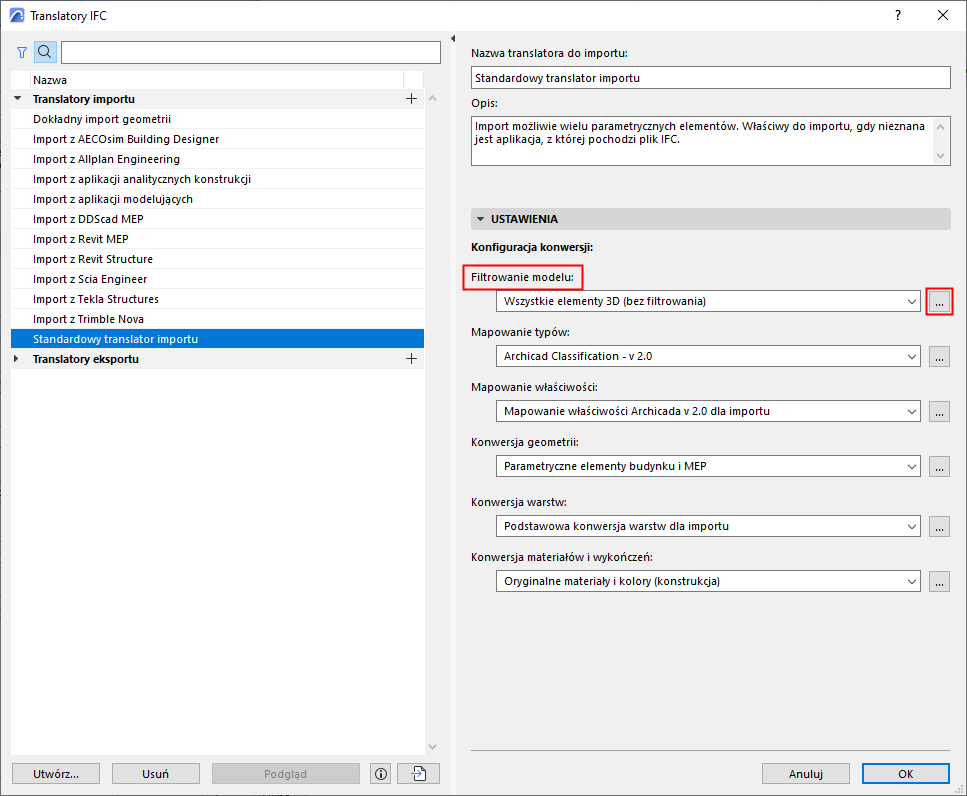The image size is (967, 796).
Task: Collapse Translatory importu tree group
Action: [17, 99]
